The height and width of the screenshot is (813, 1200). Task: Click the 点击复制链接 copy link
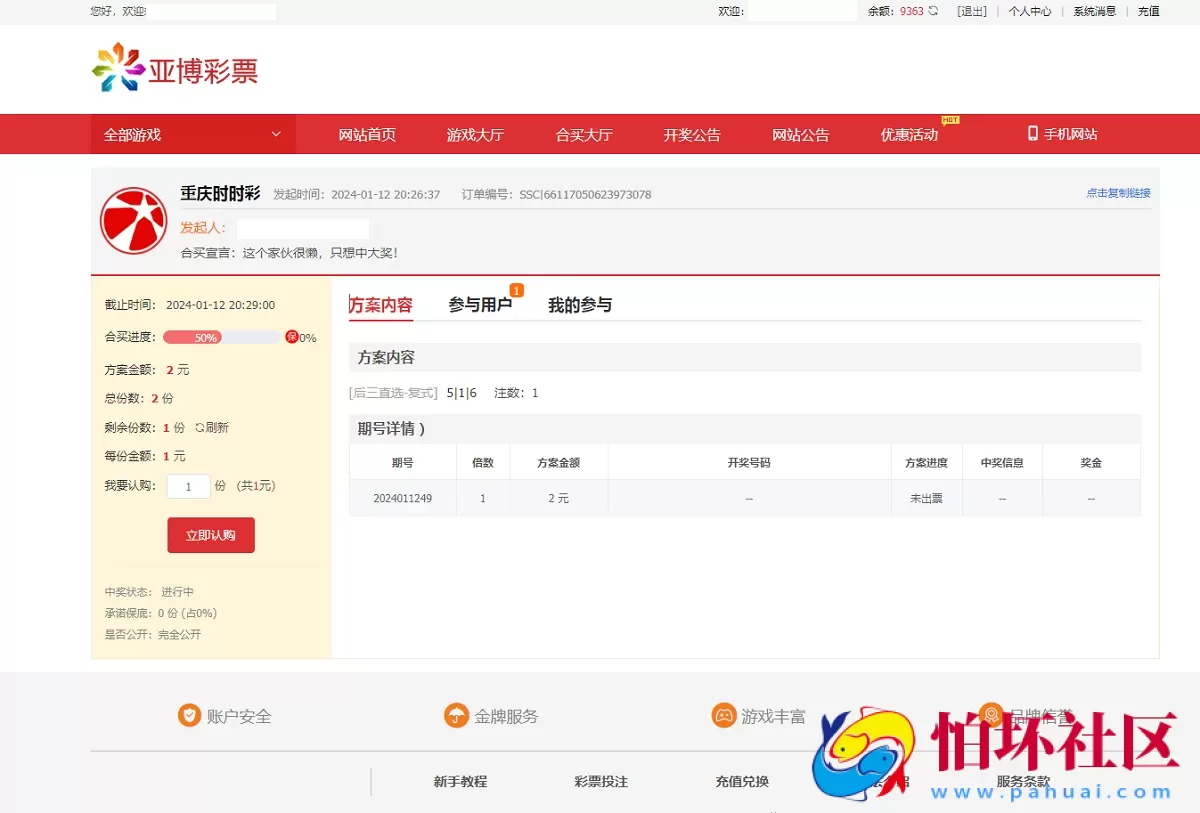1117,193
